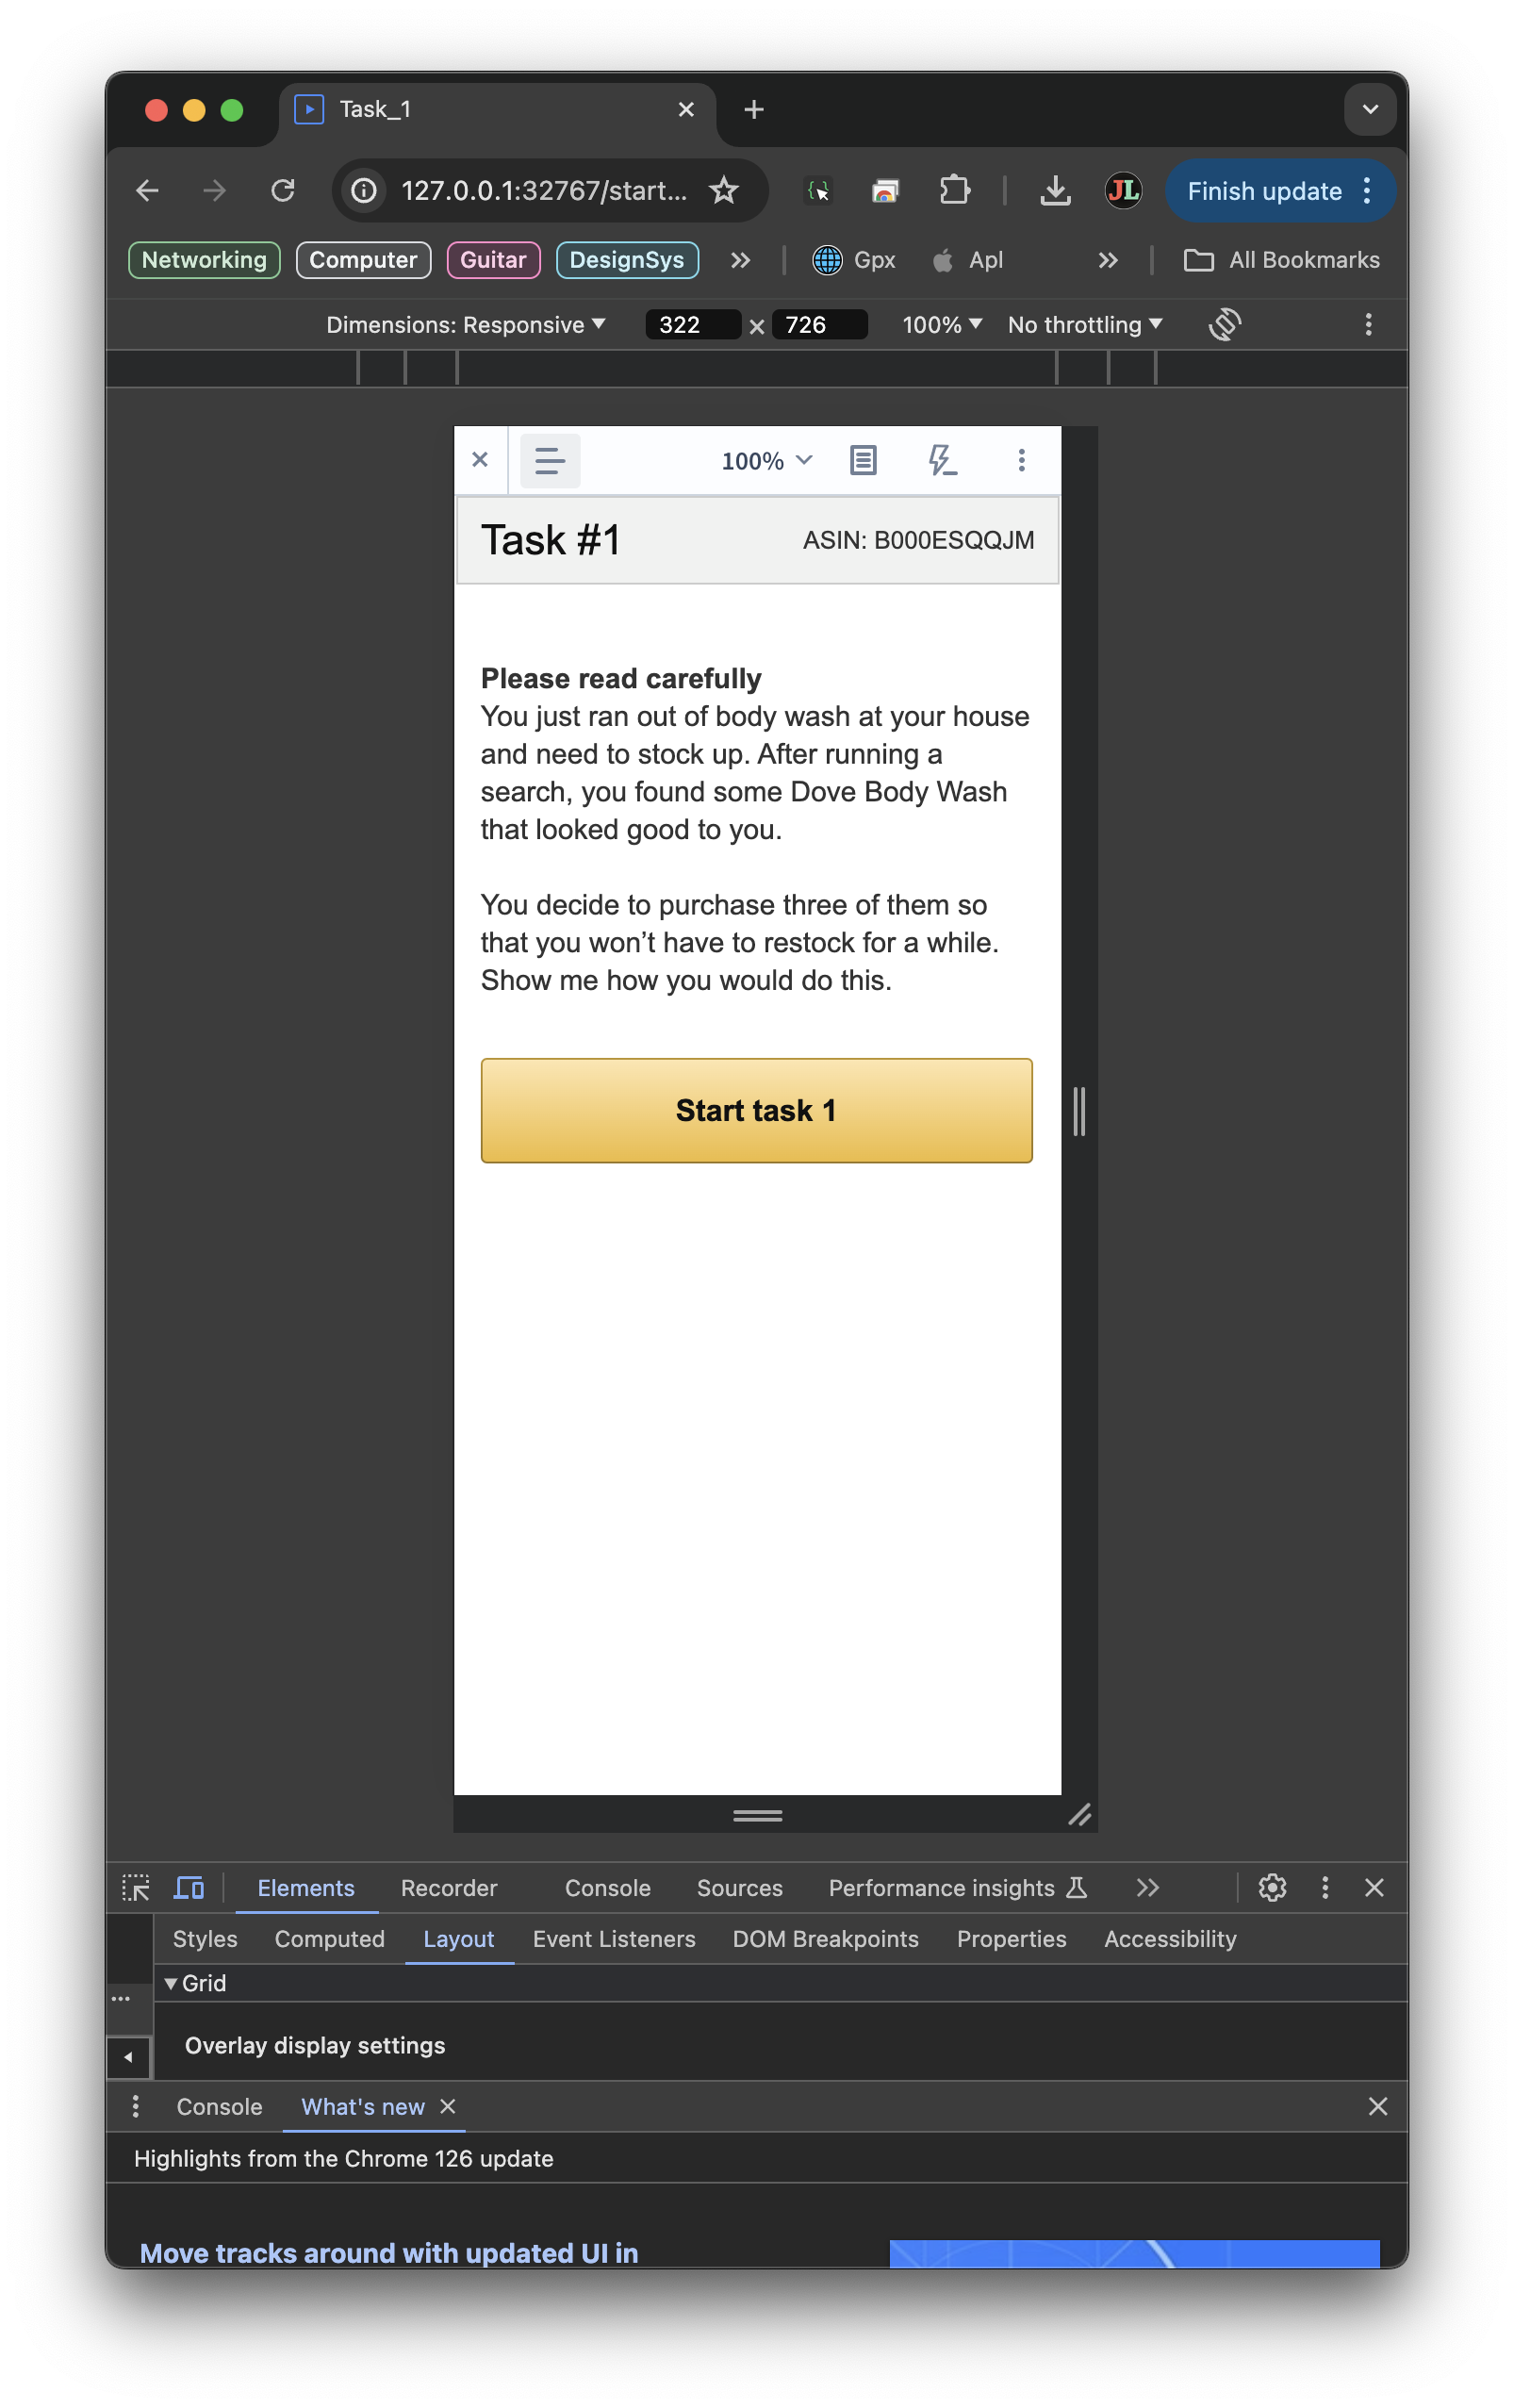The height and width of the screenshot is (2408, 1514).
Task: Open the page zoom 100% dropdown
Action: [x=765, y=460]
